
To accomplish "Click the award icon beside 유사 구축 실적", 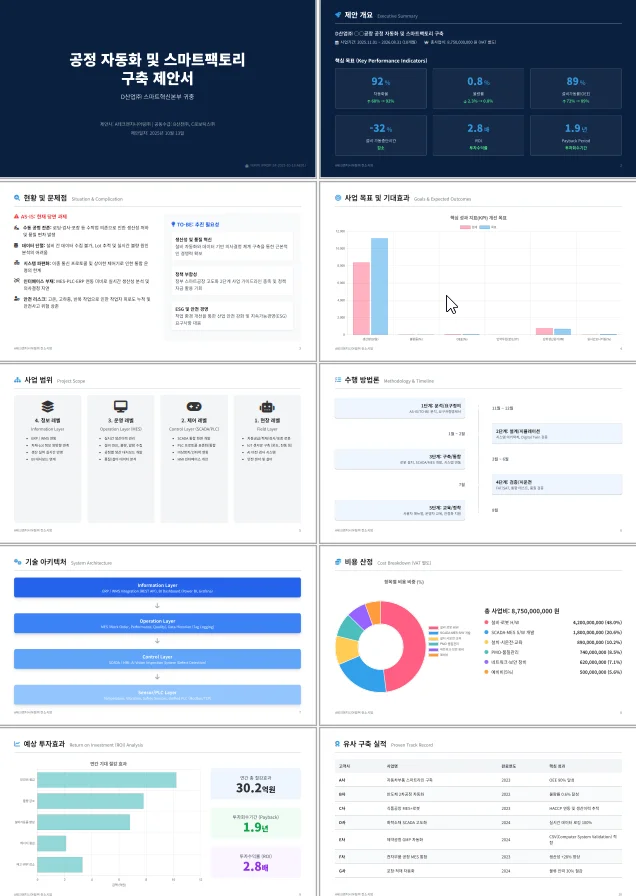I will tap(337, 743).
